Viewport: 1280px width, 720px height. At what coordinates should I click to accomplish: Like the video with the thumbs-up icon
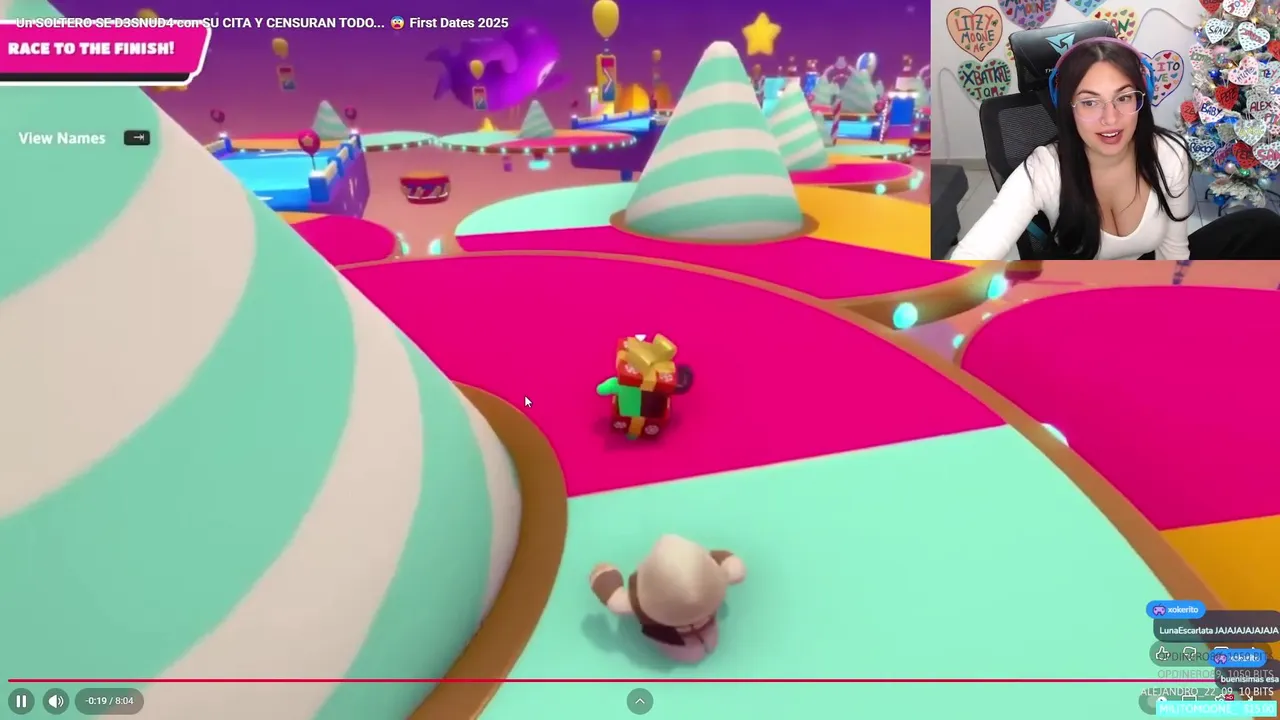(1162, 653)
